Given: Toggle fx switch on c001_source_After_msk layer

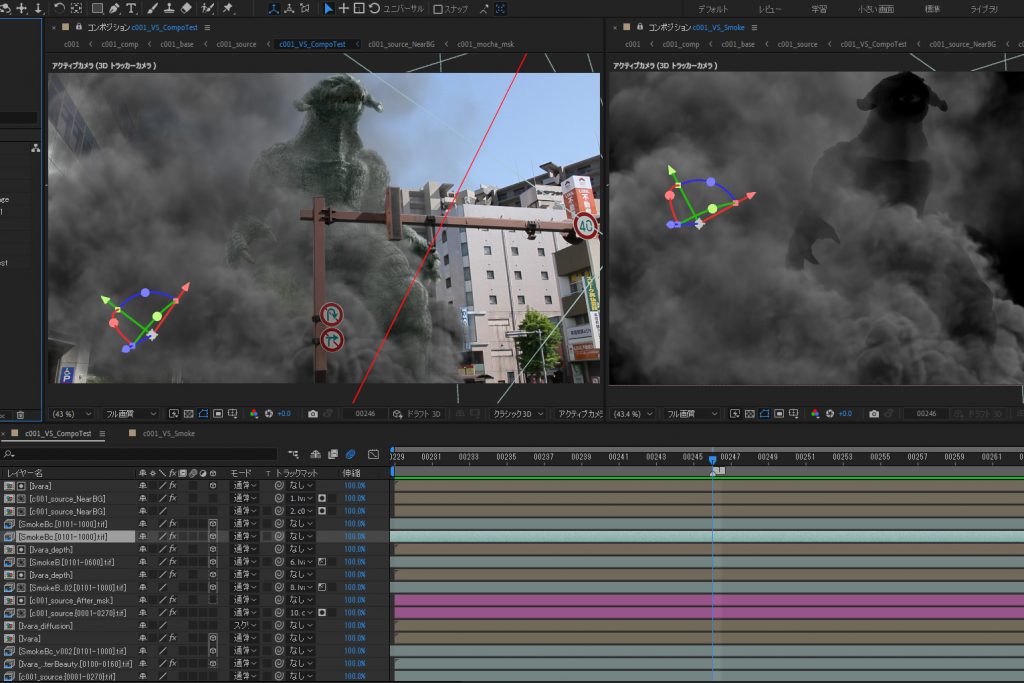Looking at the screenshot, I should [172, 600].
